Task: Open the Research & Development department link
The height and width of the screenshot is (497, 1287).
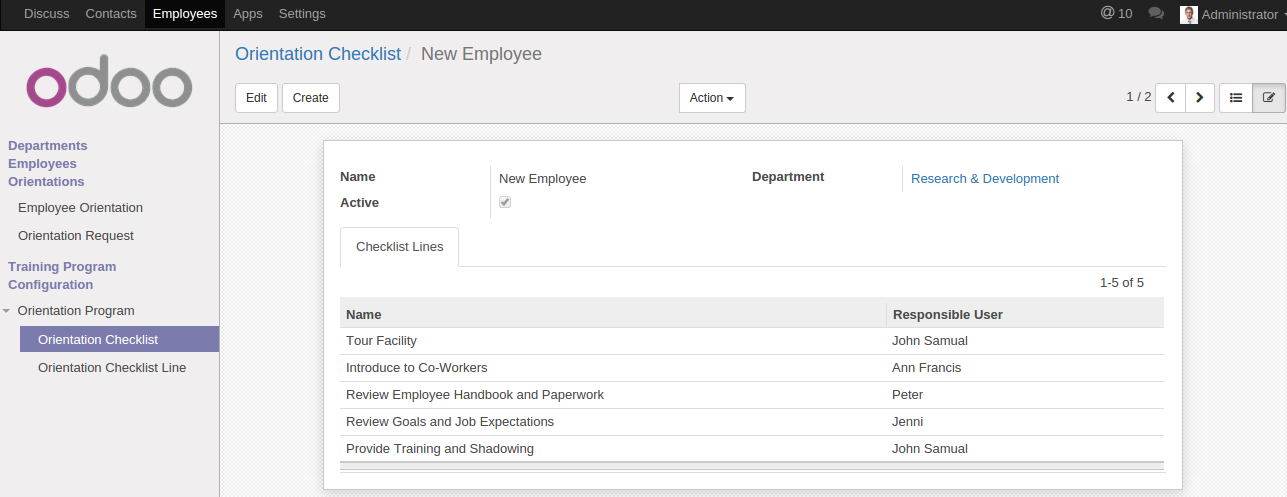Action: point(985,179)
